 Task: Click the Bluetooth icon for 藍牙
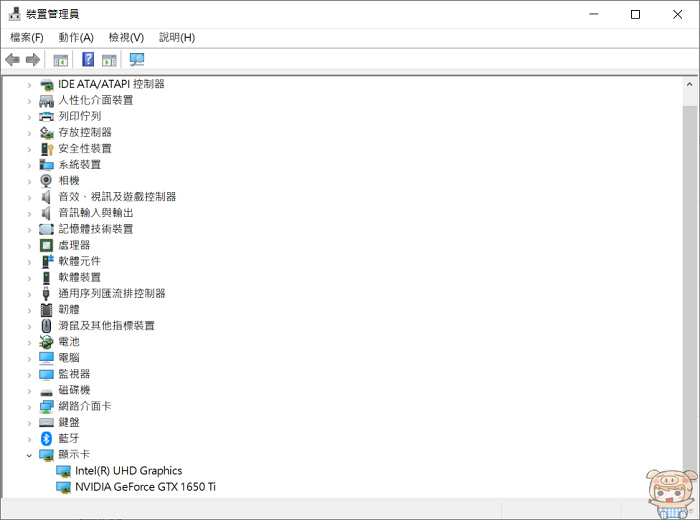coord(46,438)
